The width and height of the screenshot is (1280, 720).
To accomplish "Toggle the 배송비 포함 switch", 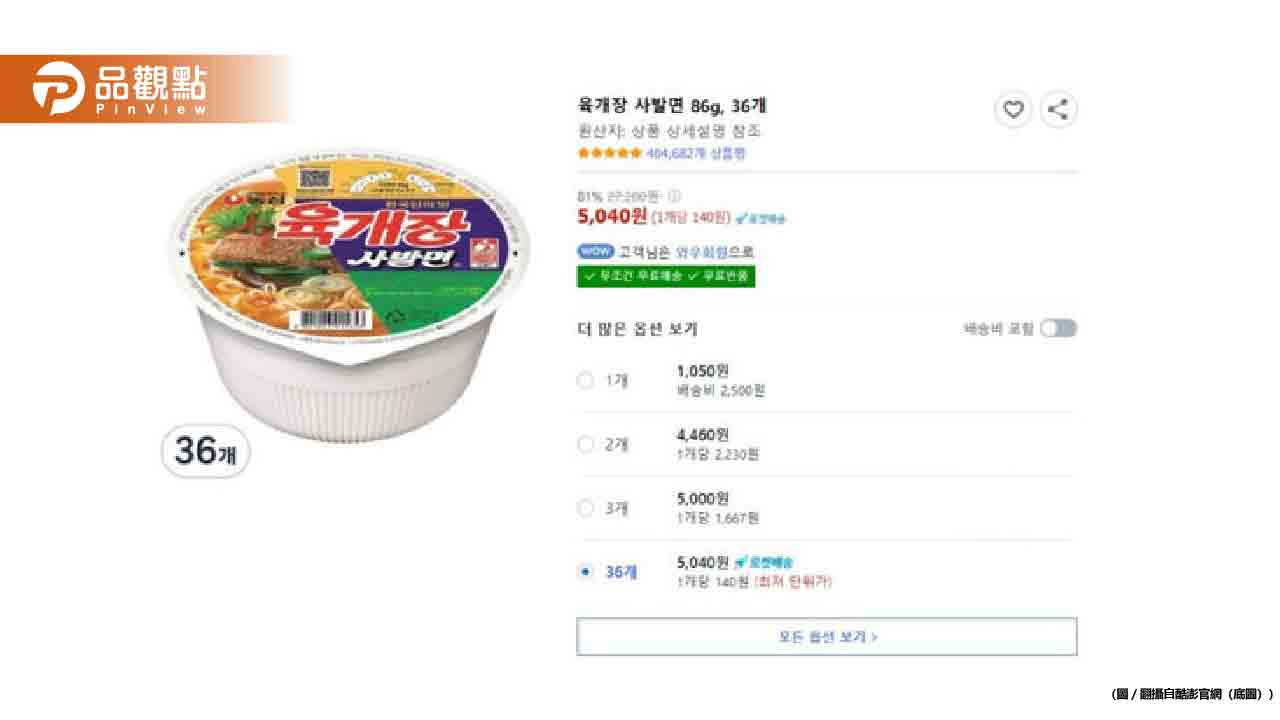I will (x=1058, y=329).
